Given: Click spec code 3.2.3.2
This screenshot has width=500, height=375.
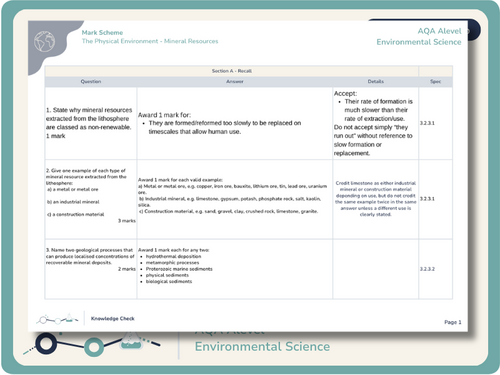Looking at the screenshot, I should pos(427,269).
